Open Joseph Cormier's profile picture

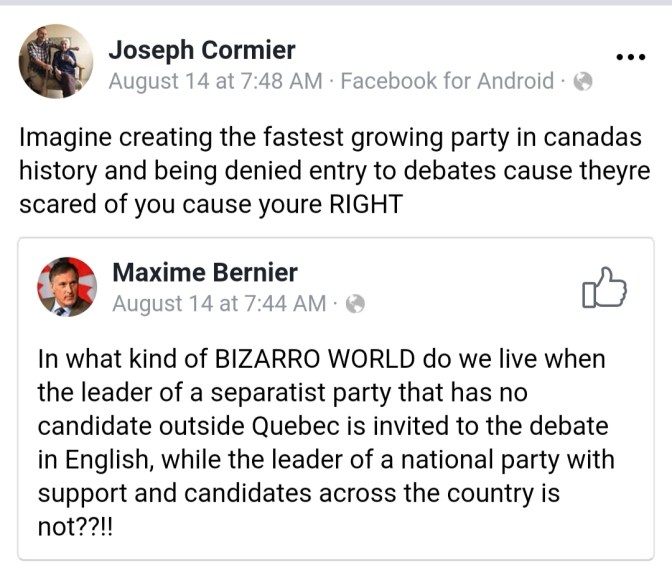[x=56, y=62]
